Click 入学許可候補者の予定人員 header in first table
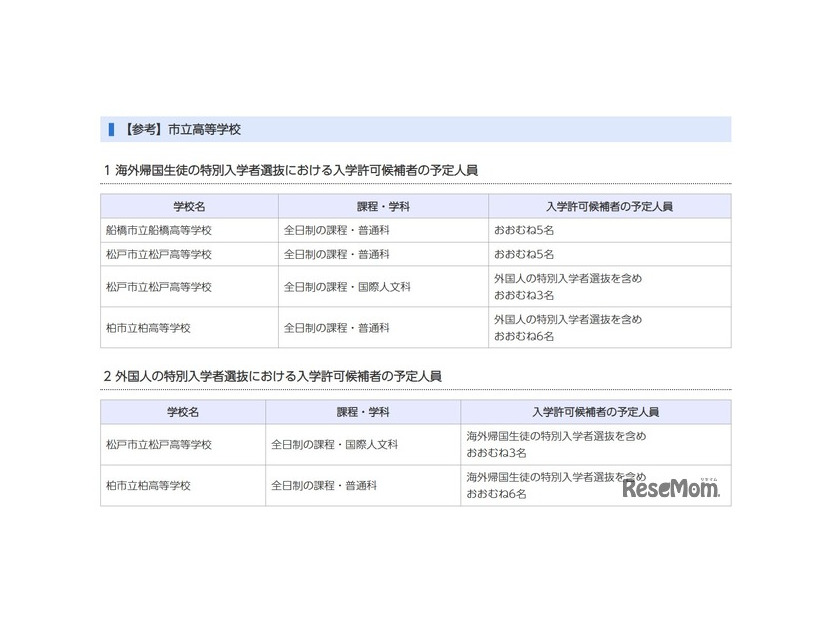The width and height of the screenshot is (826, 620). (x=609, y=206)
